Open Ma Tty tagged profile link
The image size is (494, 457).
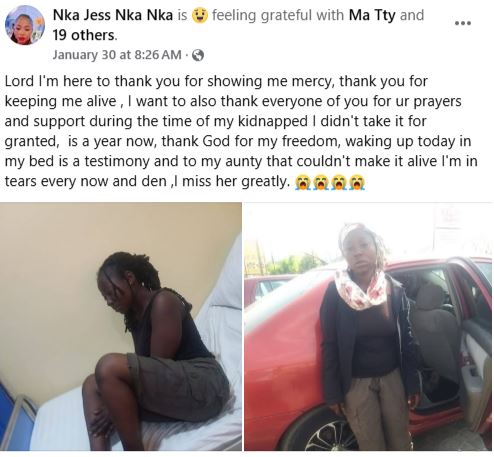coord(372,15)
